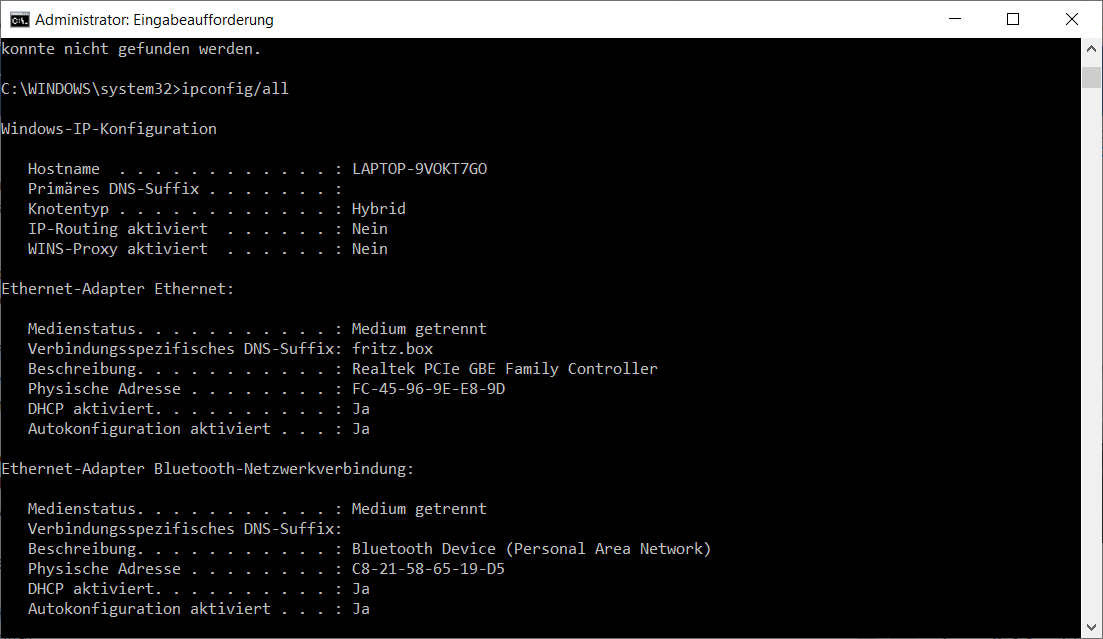
Task: Open the Command Prompt system menu icon
Action: 17,19
